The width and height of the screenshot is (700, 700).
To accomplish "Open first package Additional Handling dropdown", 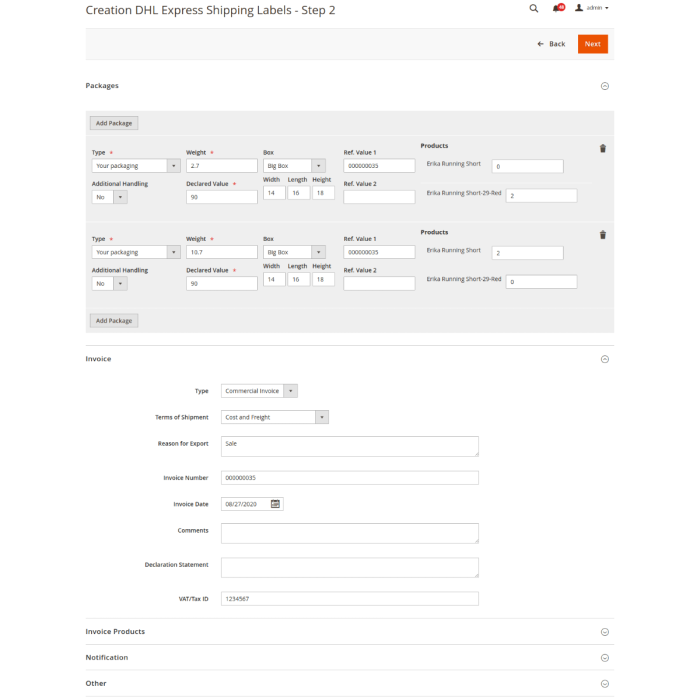I will click(109, 197).
